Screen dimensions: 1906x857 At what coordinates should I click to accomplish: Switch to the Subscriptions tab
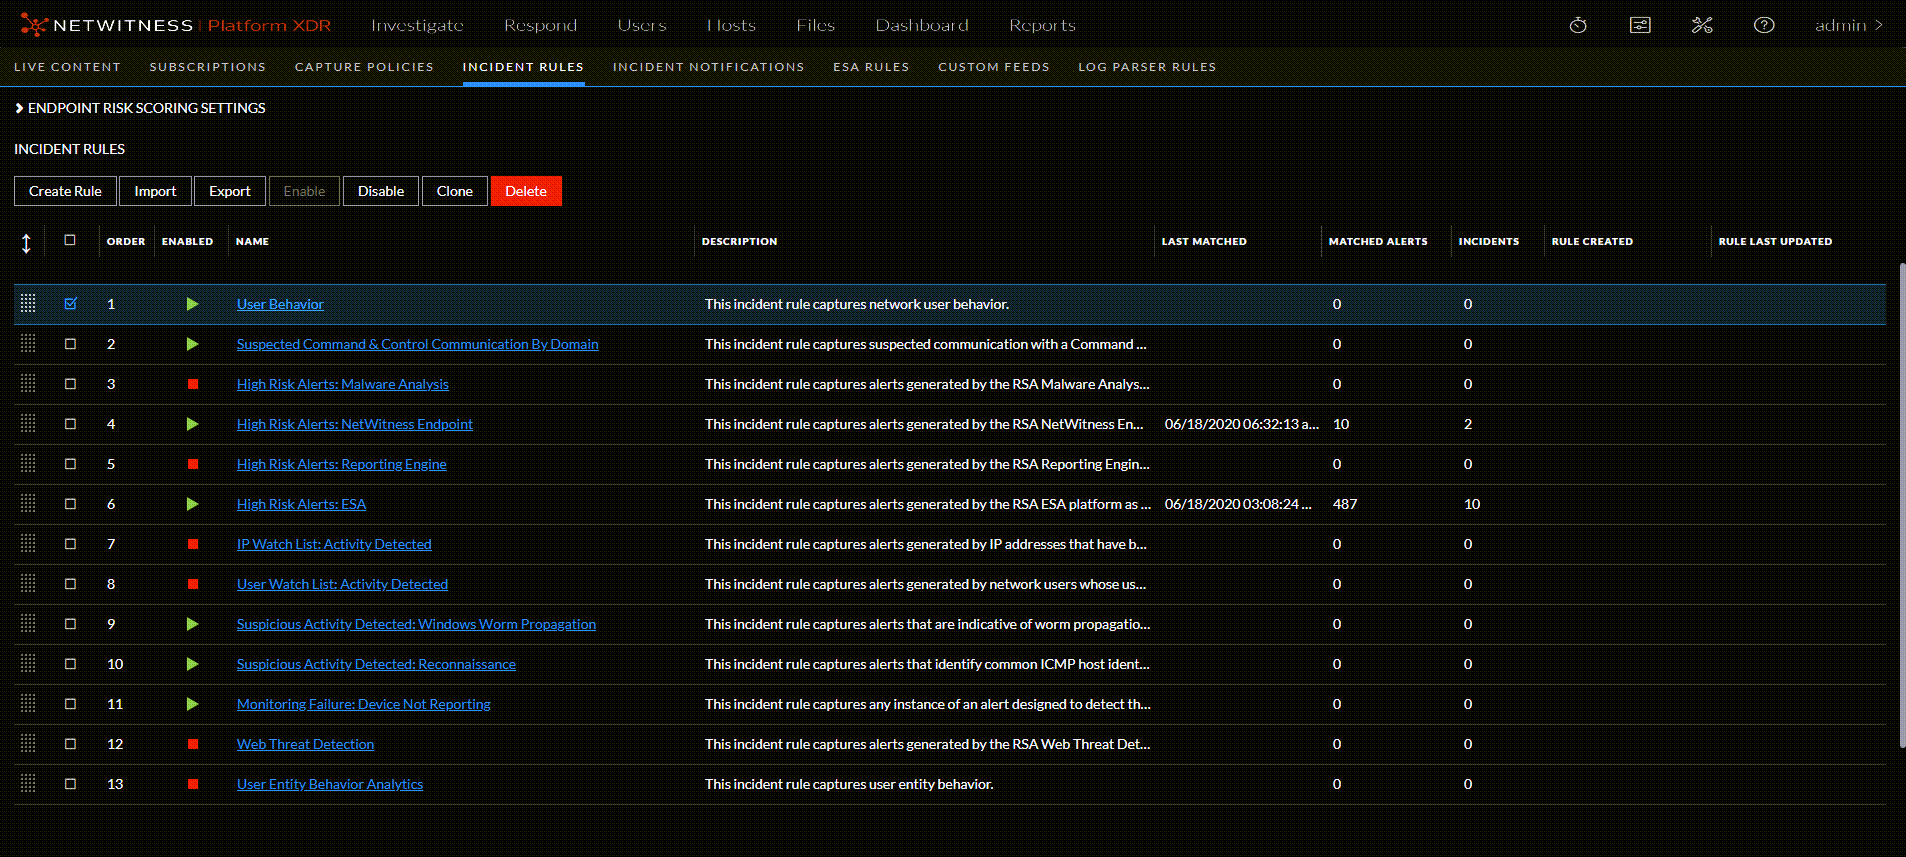click(x=208, y=67)
